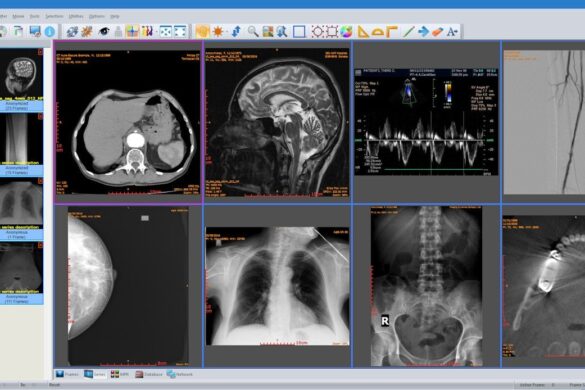
Task: Click the orange gear-shaped icon left of the eye
Action: (x=87, y=32)
